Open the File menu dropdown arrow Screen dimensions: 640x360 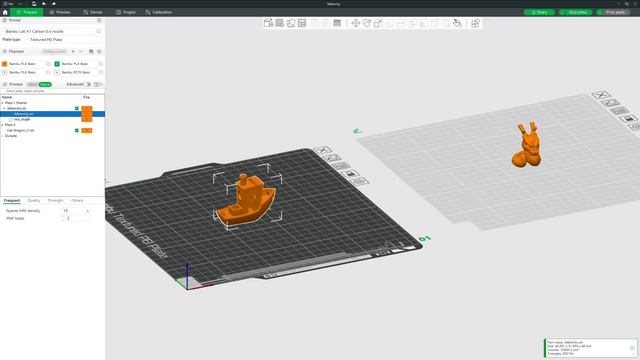20,4
